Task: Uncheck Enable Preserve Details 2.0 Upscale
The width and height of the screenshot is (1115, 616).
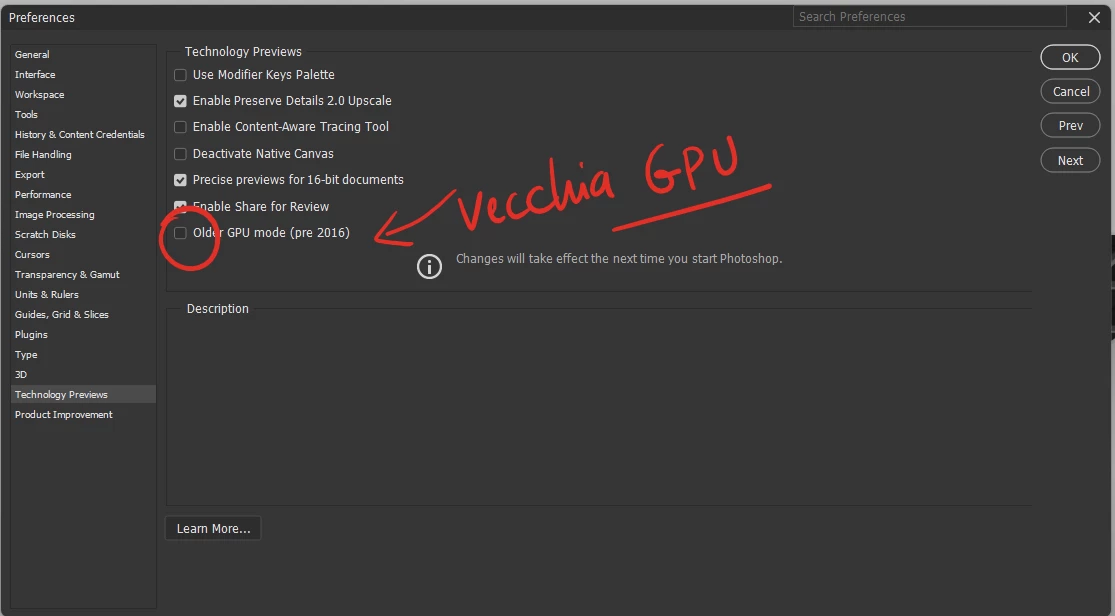Action: tap(181, 101)
